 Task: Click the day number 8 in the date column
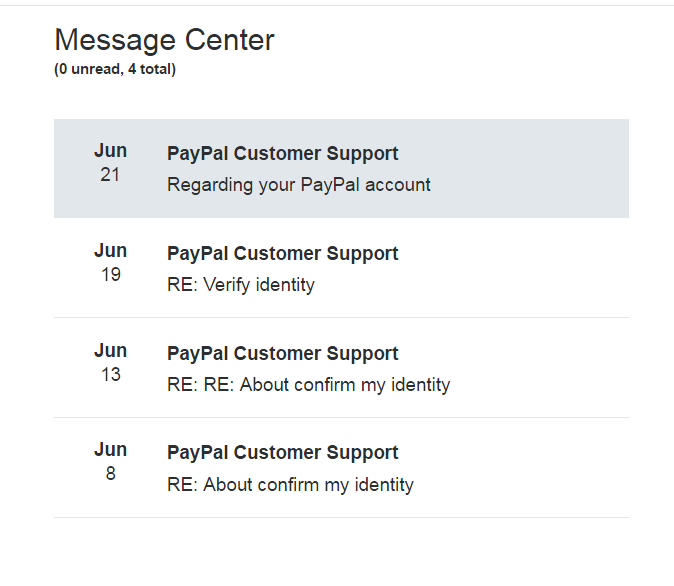(110, 474)
